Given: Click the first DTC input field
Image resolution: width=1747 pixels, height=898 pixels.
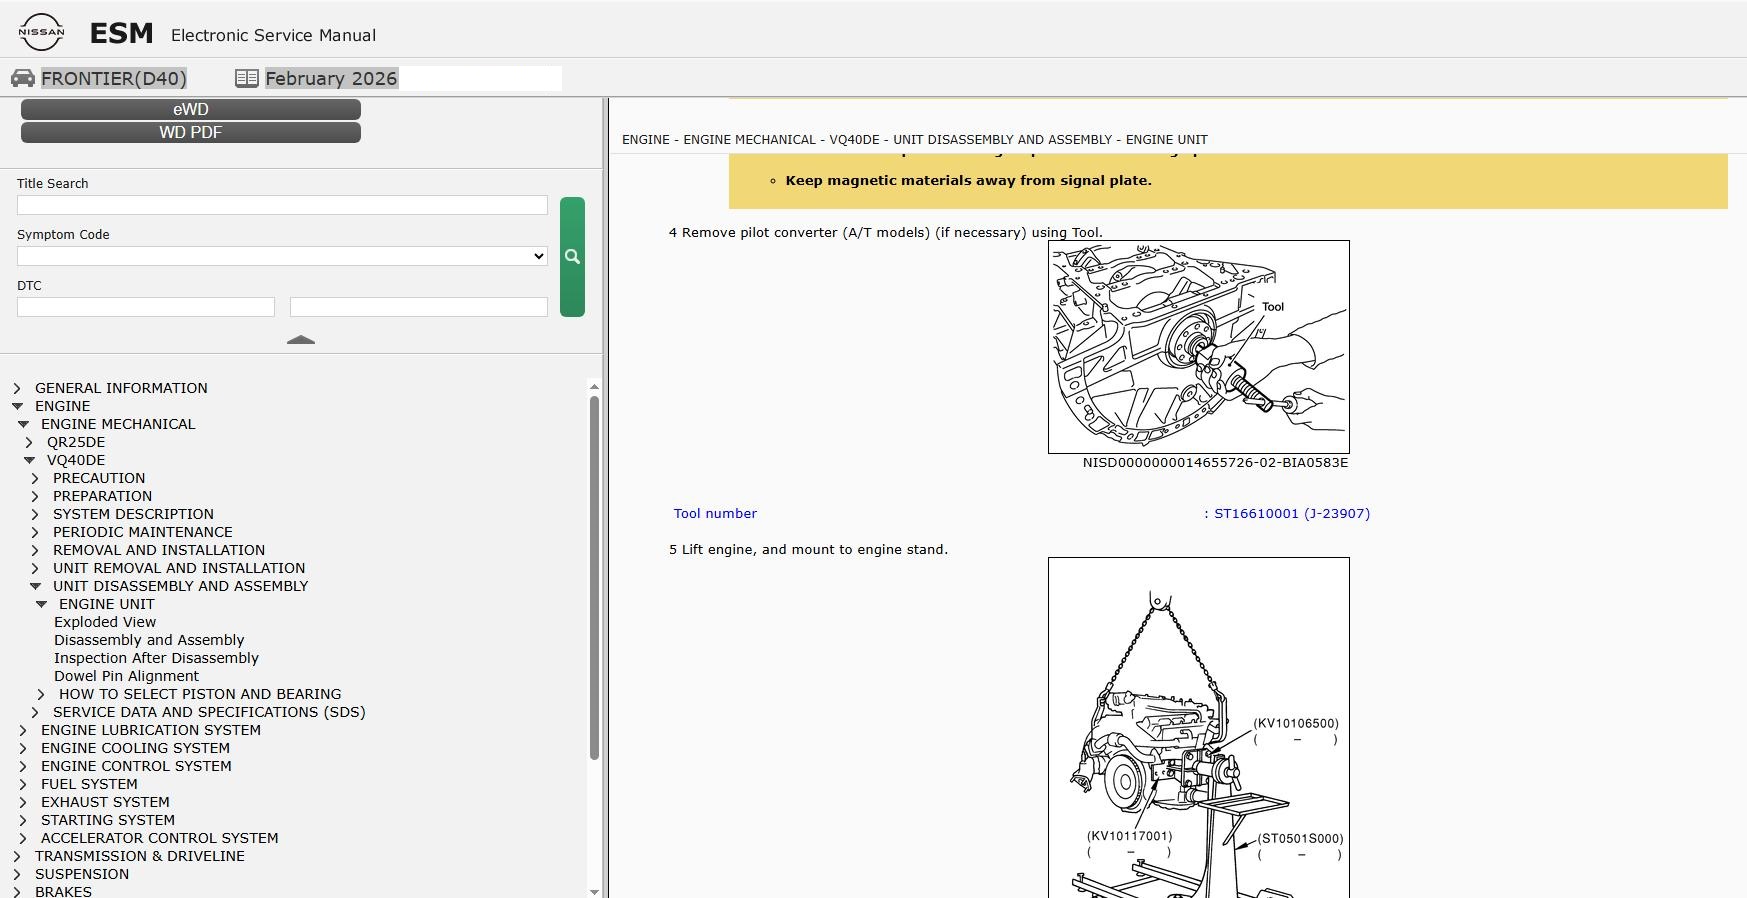Looking at the screenshot, I should click(146, 307).
